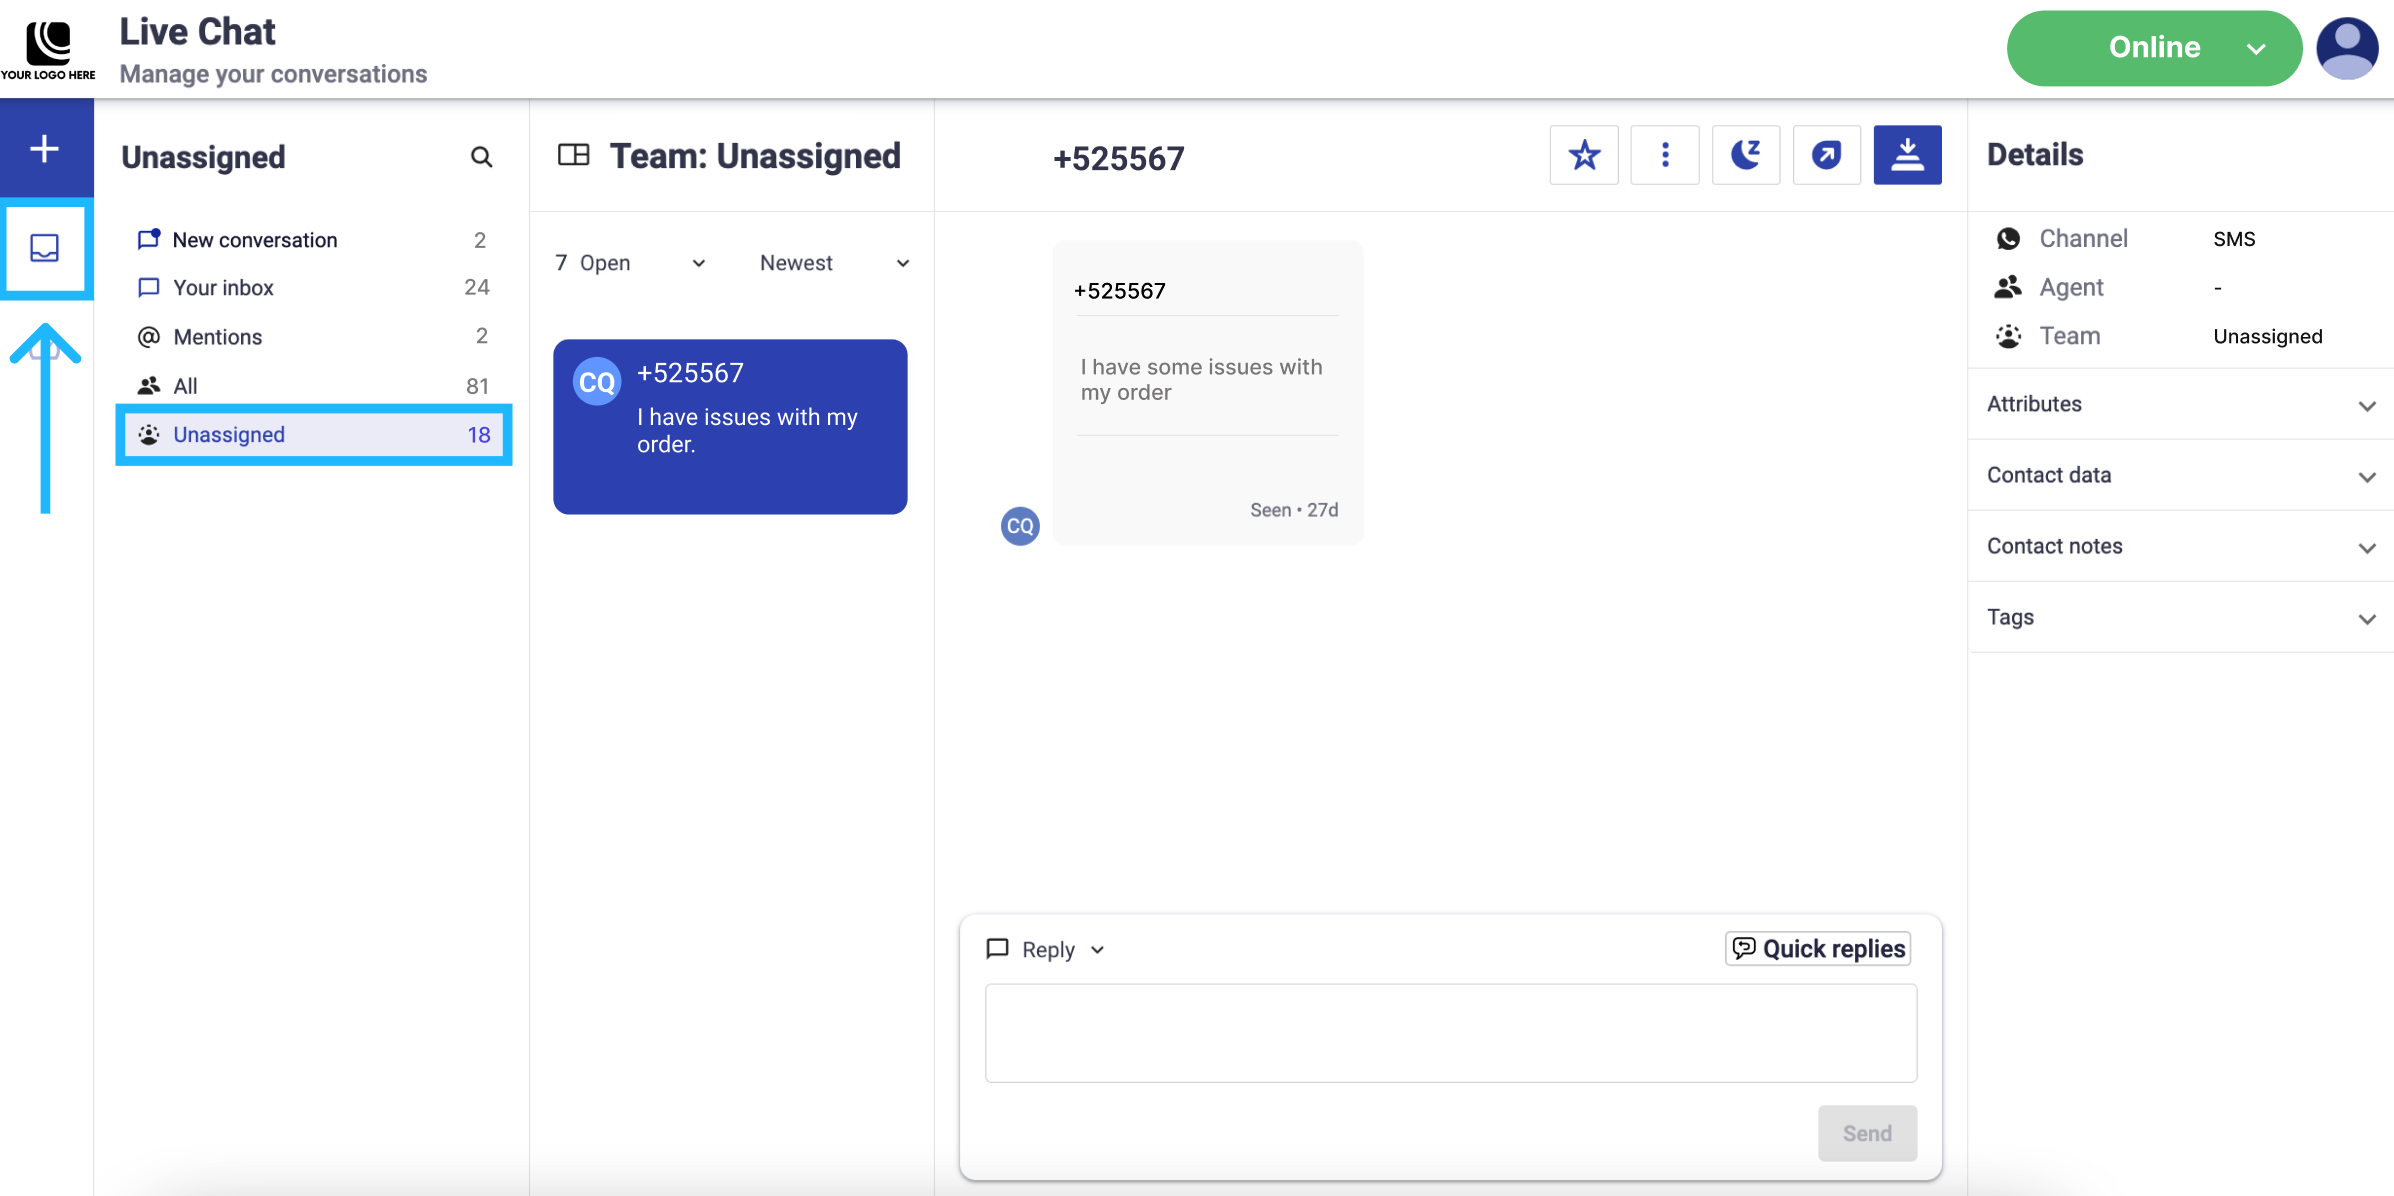Viewport: 2394px width, 1196px height.
Task: Click the transfer arrow icon
Action: [1826, 155]
